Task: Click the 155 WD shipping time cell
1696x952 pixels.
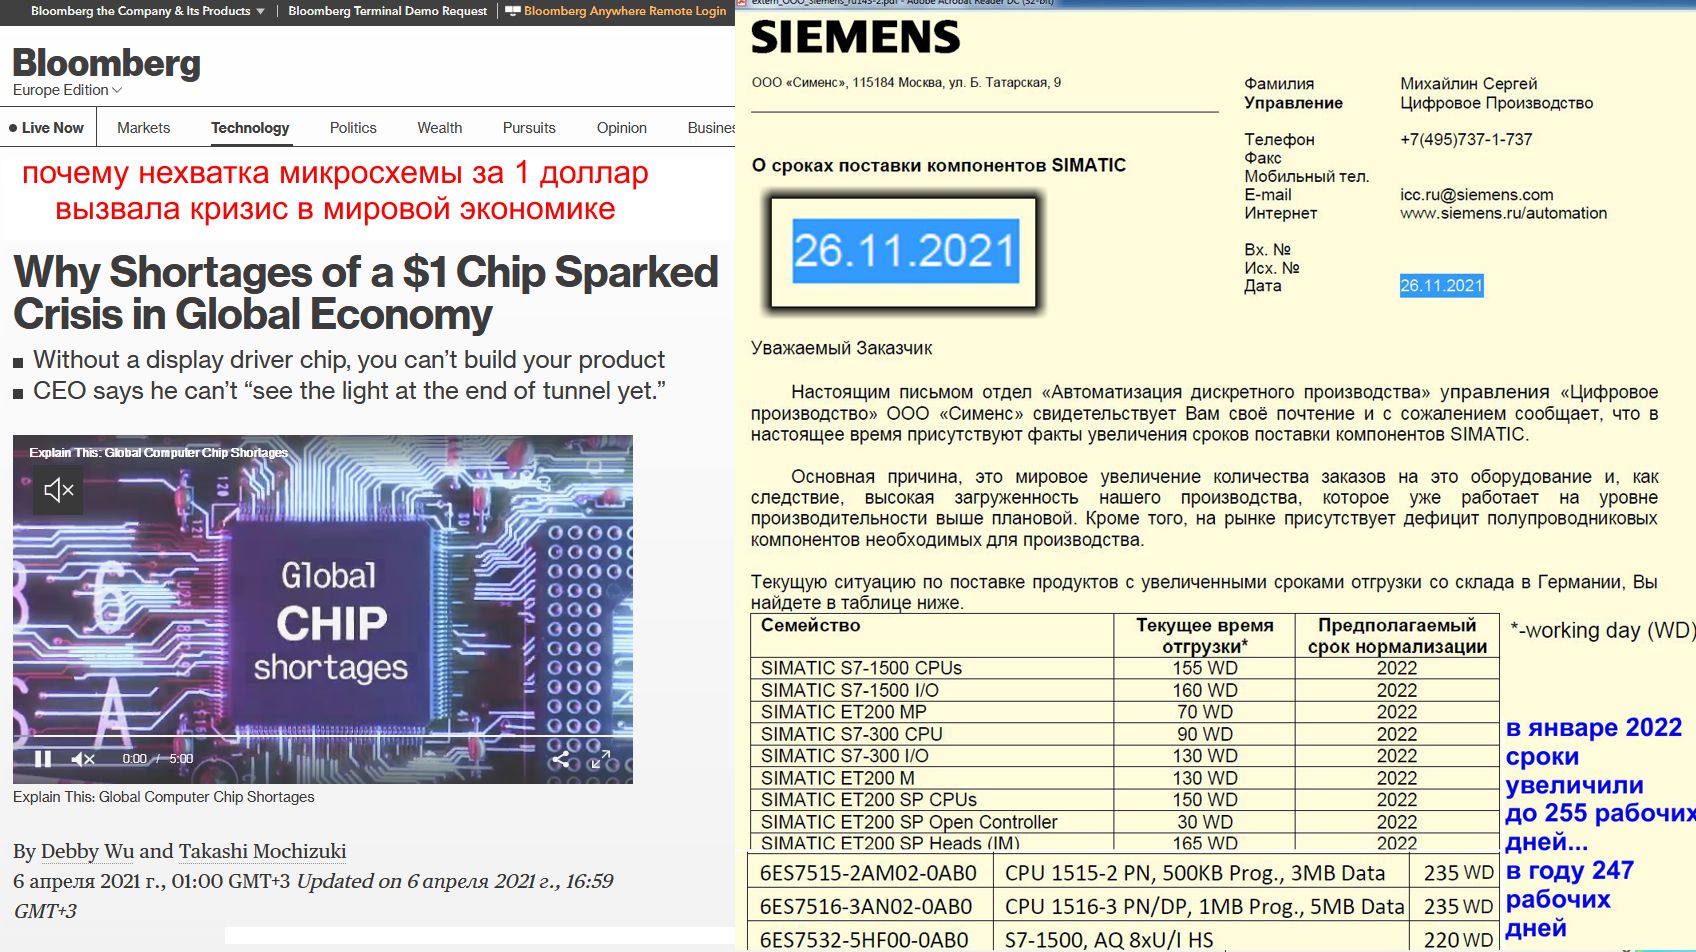Action: coord(1205,668)
